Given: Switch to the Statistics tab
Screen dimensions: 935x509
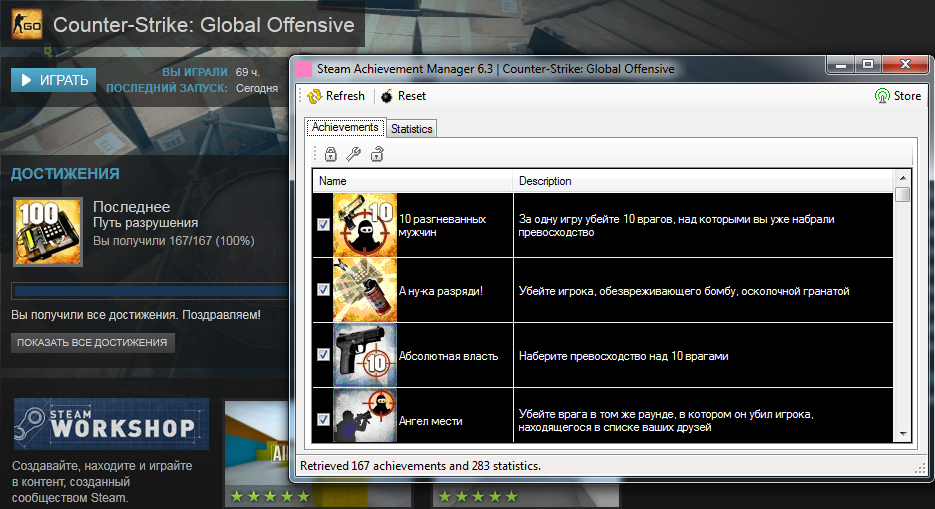Looking at the screenshot, I should pyautogui.click(x=411, y=129).
